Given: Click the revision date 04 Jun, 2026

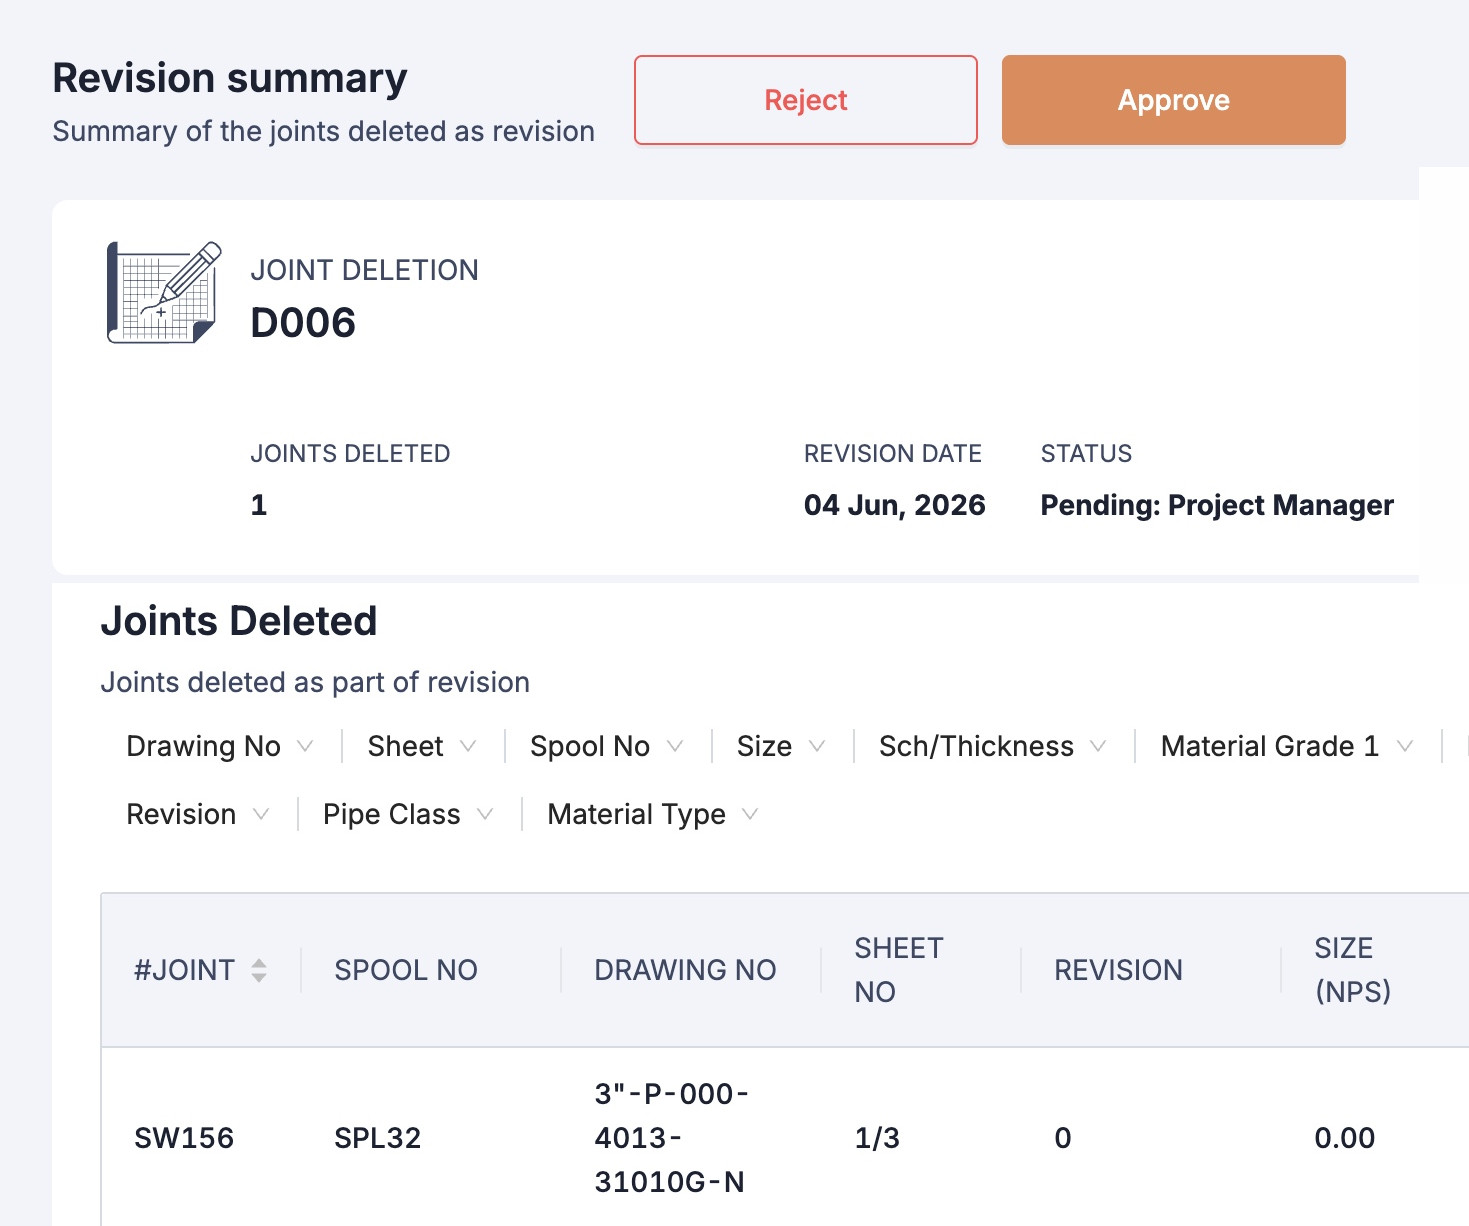Looking at the screenshot, I should pos(895,505).
